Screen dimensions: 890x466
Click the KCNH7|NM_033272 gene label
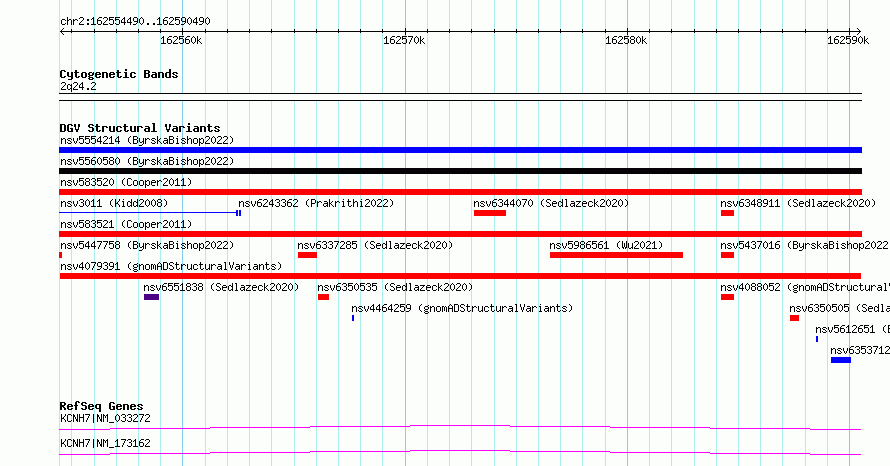(106, 418)
